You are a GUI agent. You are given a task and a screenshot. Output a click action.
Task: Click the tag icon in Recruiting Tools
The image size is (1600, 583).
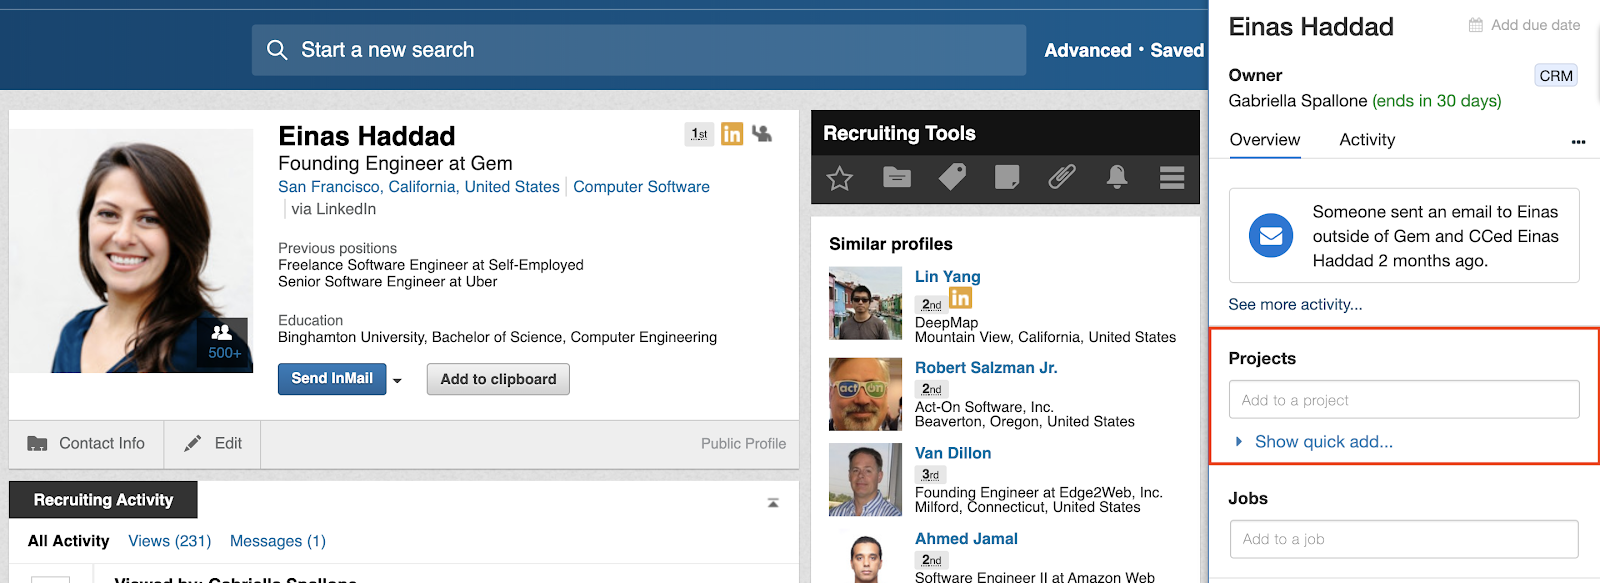click(x=952, y=178)
